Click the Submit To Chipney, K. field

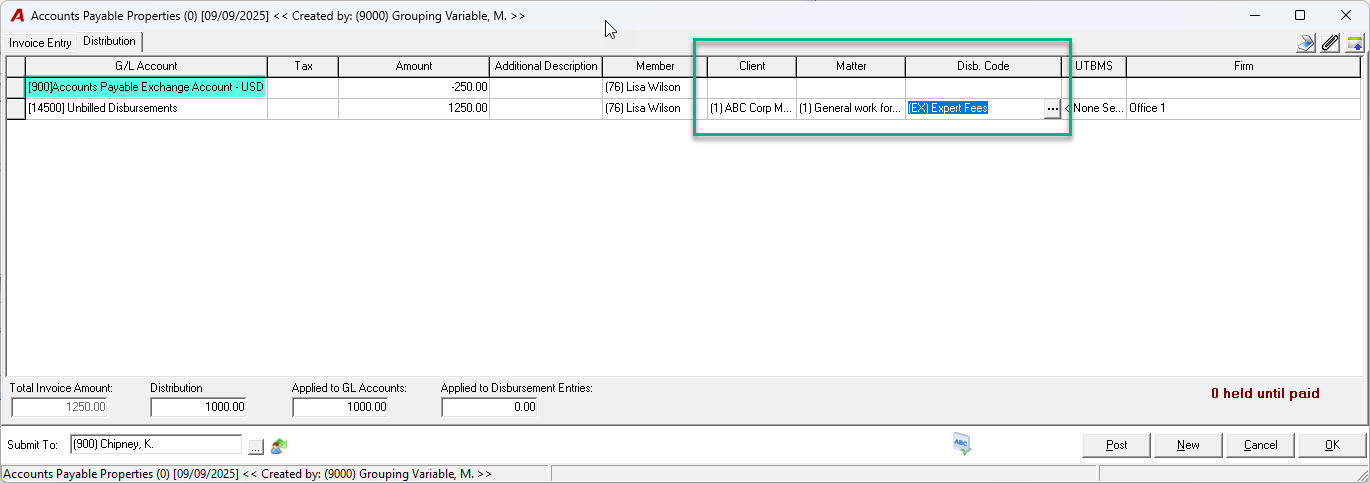(x=156, y=445)
